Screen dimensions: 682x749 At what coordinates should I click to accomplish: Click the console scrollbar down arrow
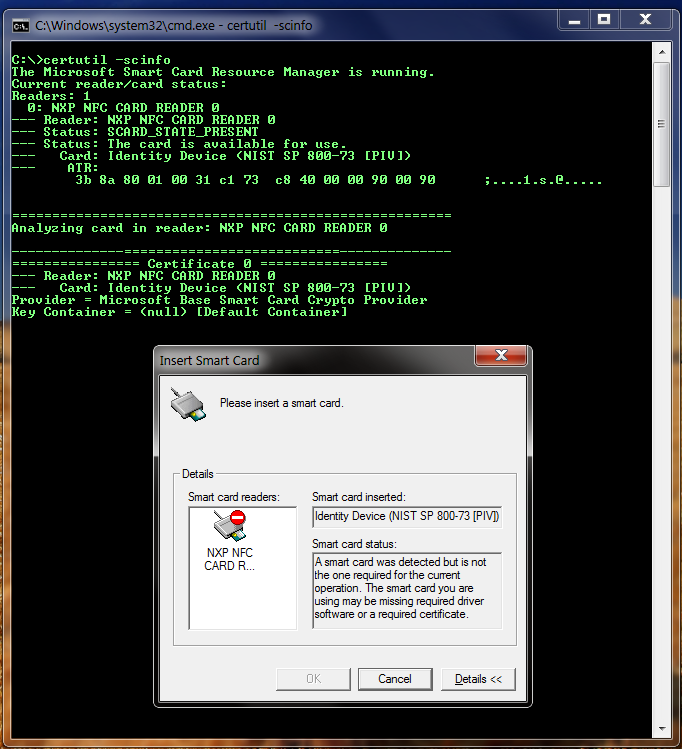[x=662, y=727]
